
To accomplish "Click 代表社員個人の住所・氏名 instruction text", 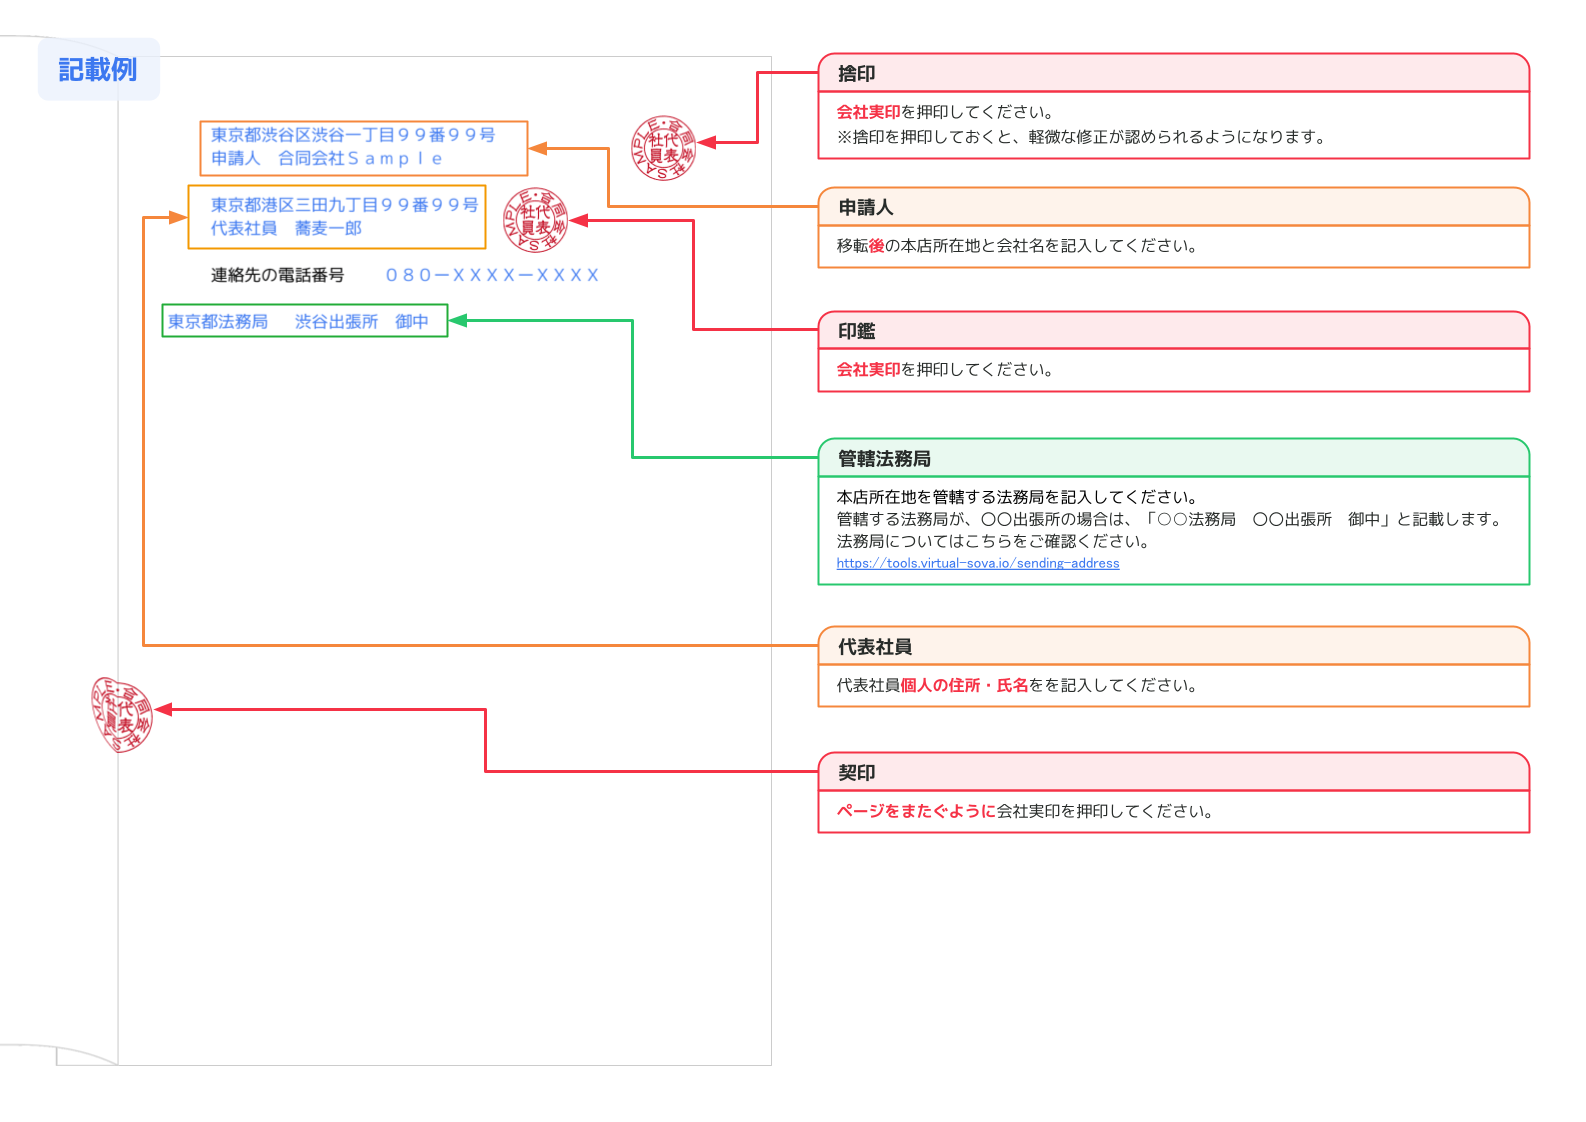I will [1017, 686].
